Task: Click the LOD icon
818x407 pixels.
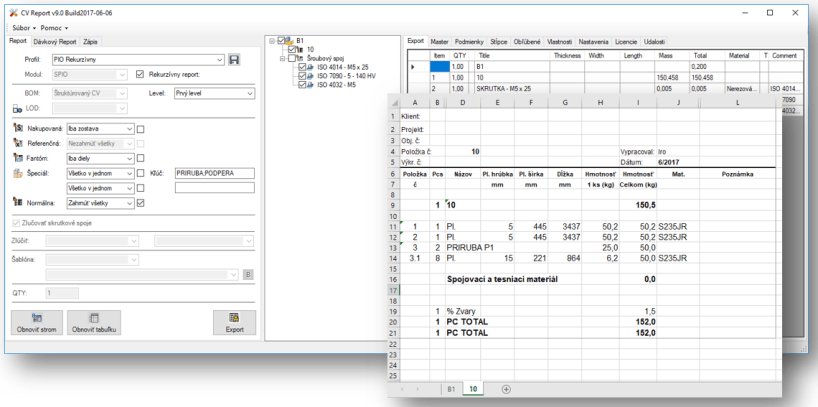Action: (19, 108)
